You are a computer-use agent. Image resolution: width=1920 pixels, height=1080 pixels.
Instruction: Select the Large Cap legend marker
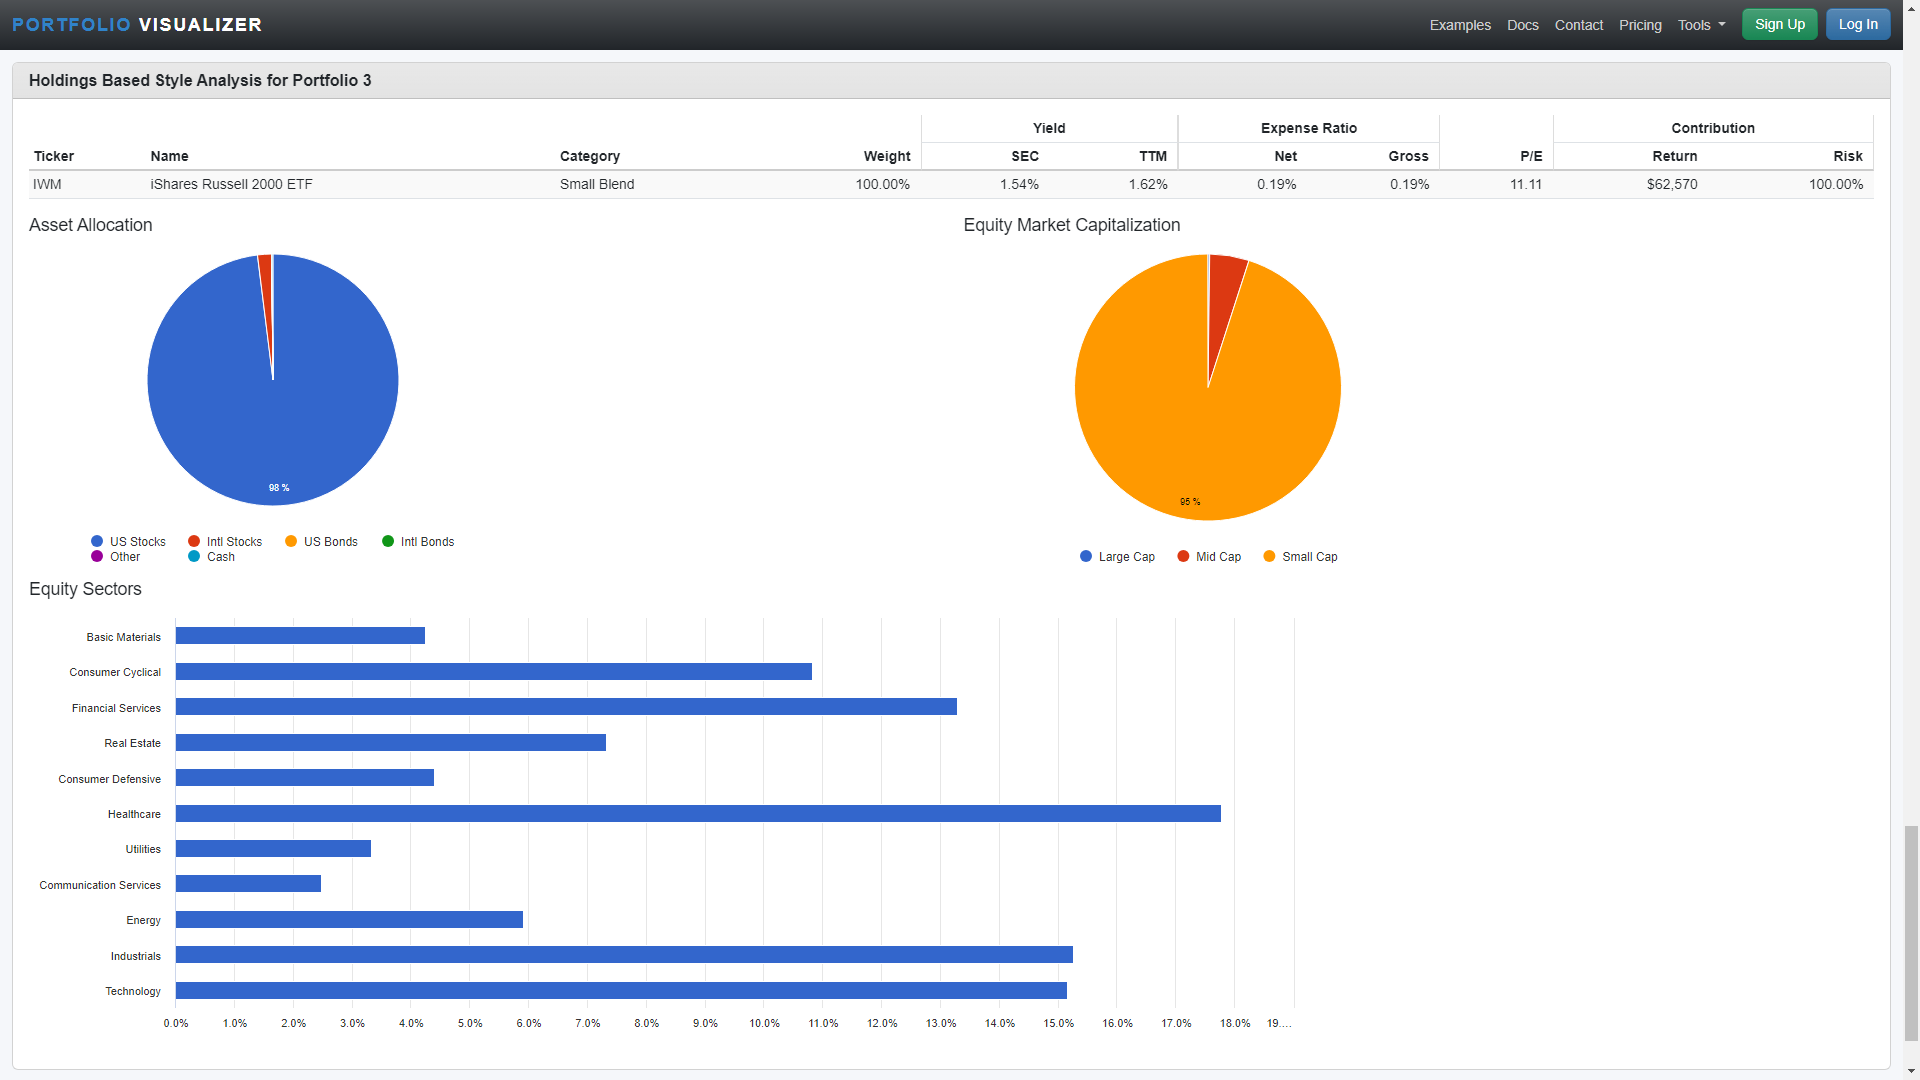coord(1086,556)
